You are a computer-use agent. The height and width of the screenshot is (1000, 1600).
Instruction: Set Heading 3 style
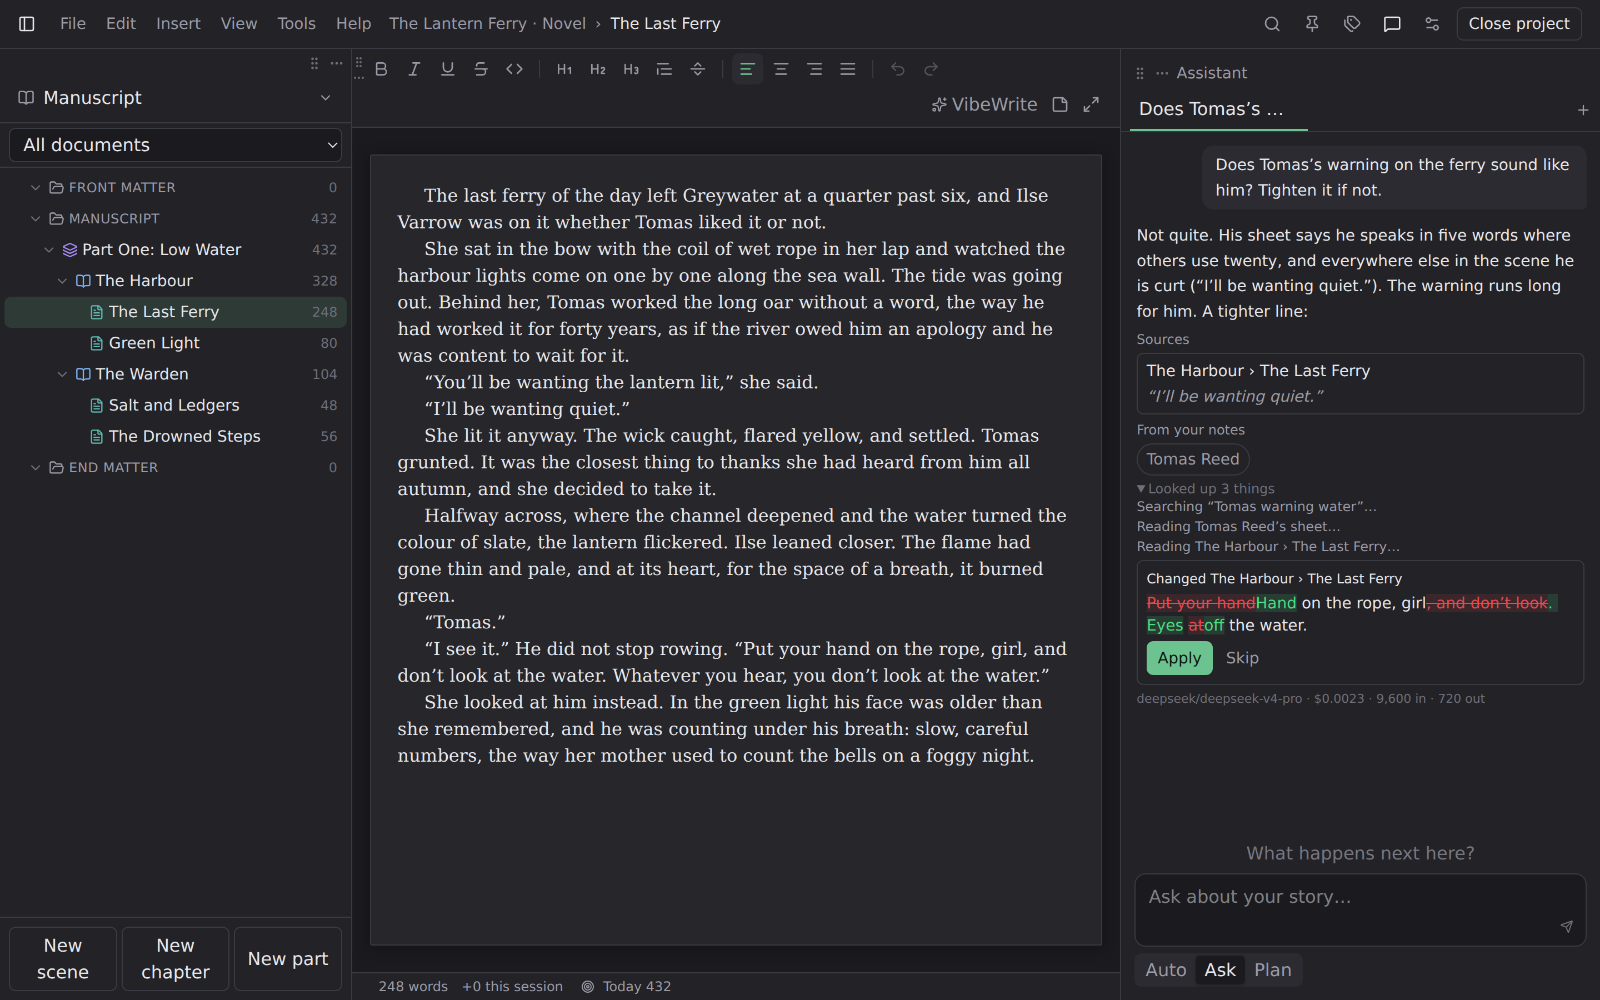631,69
